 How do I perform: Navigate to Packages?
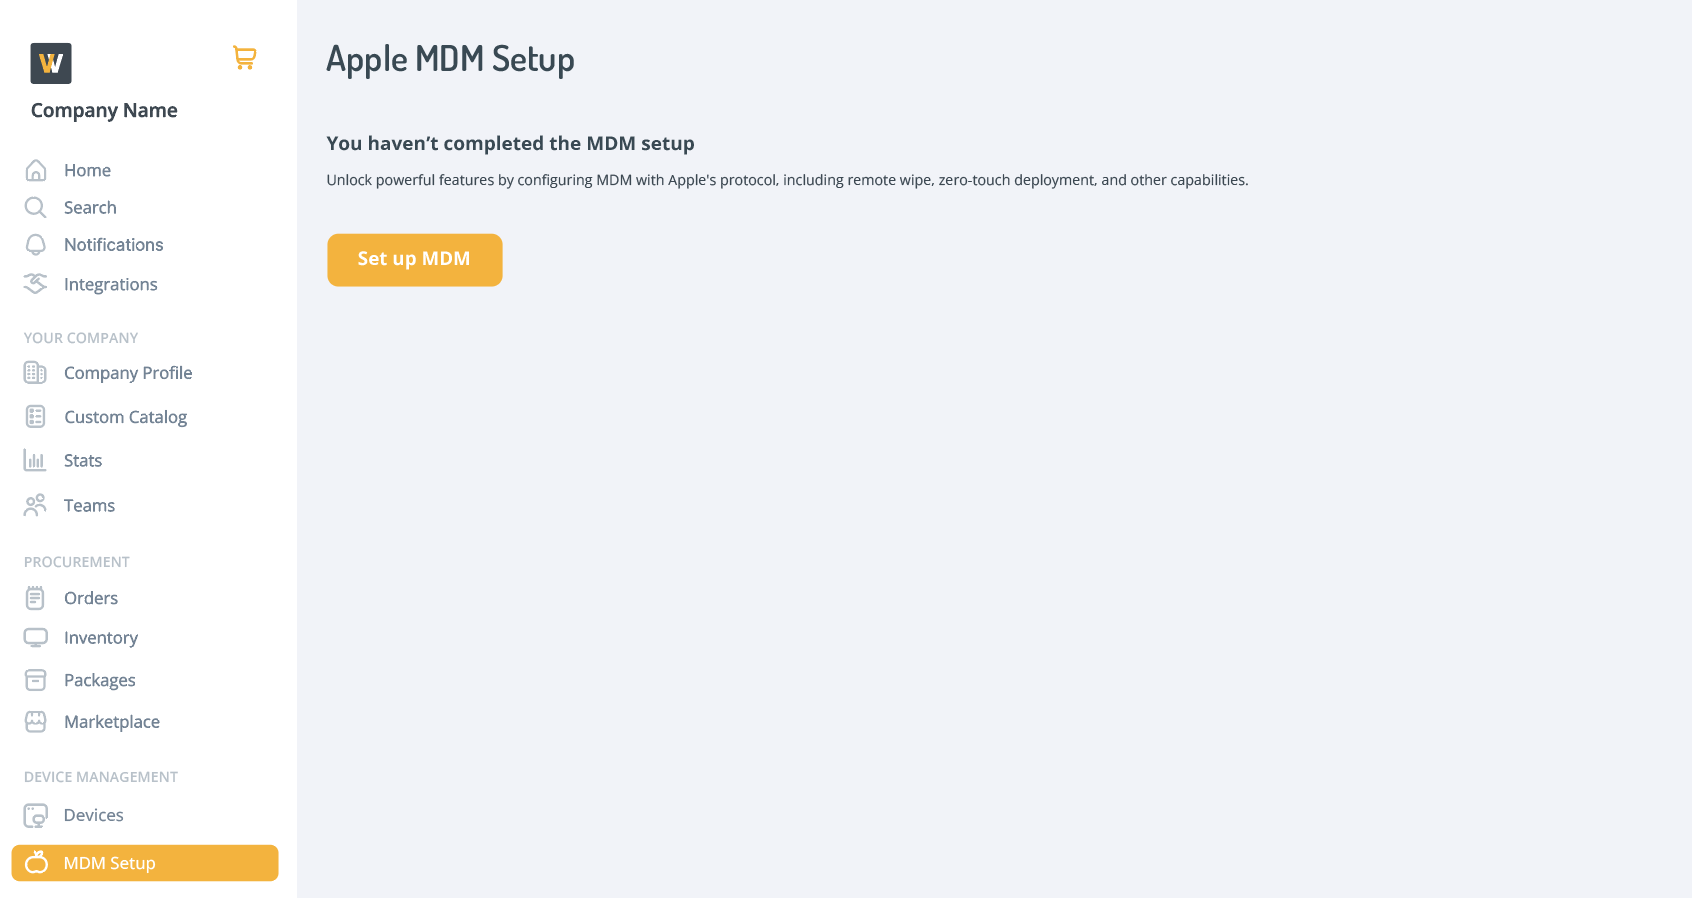pyautogui.click(x=100, y=680)
